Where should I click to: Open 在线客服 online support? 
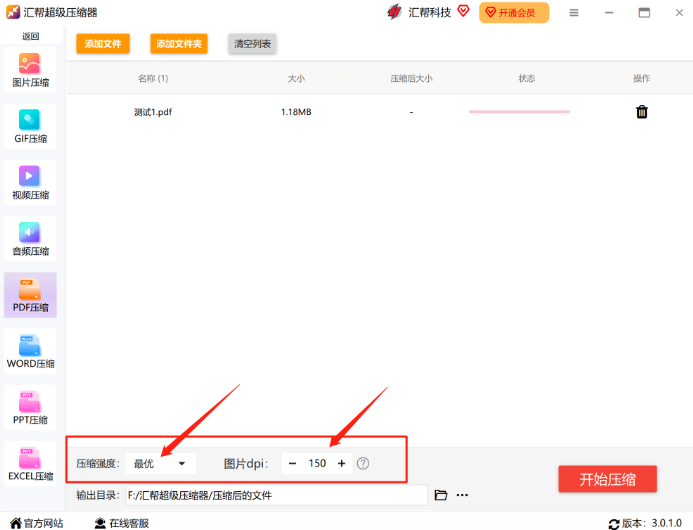122,523
